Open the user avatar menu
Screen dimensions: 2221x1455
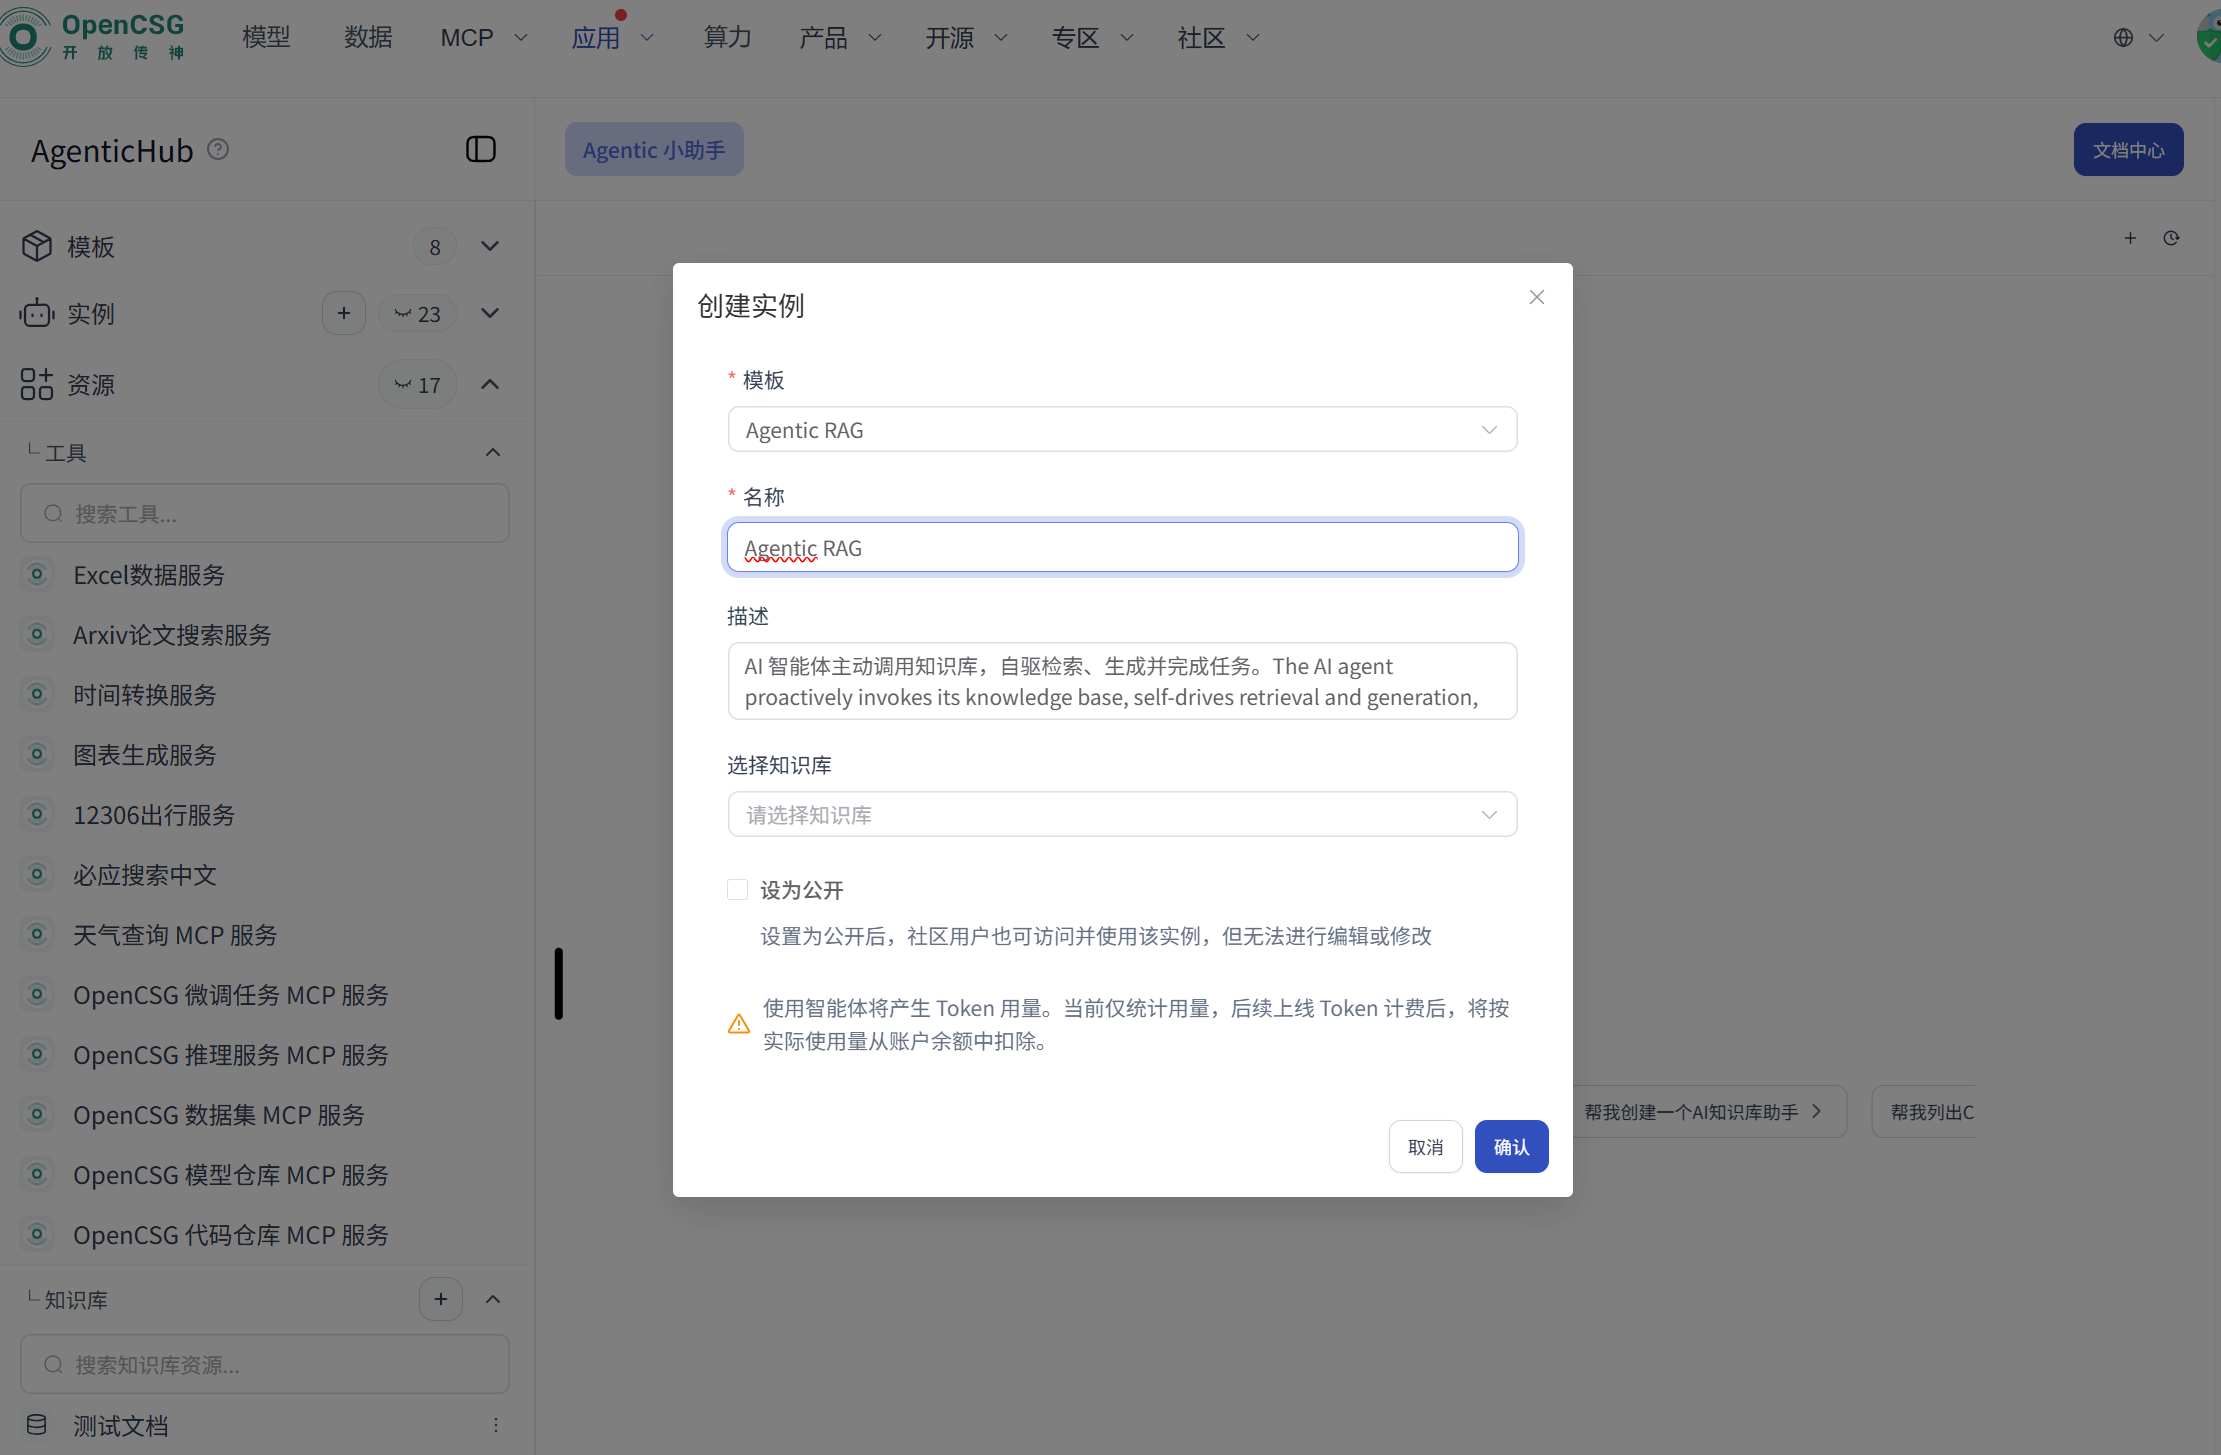(x=2206, y=37)
